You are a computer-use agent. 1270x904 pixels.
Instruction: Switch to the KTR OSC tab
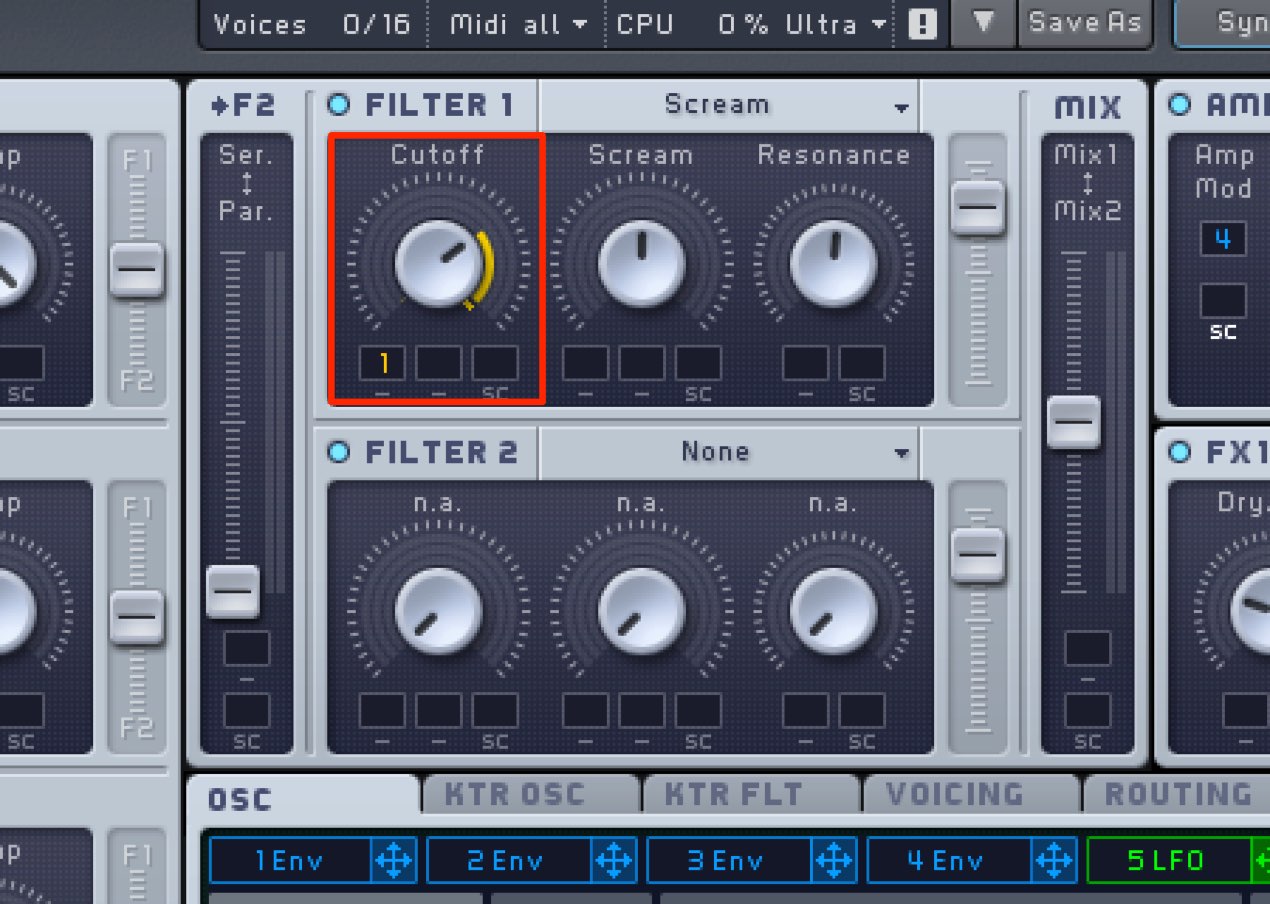529,794
